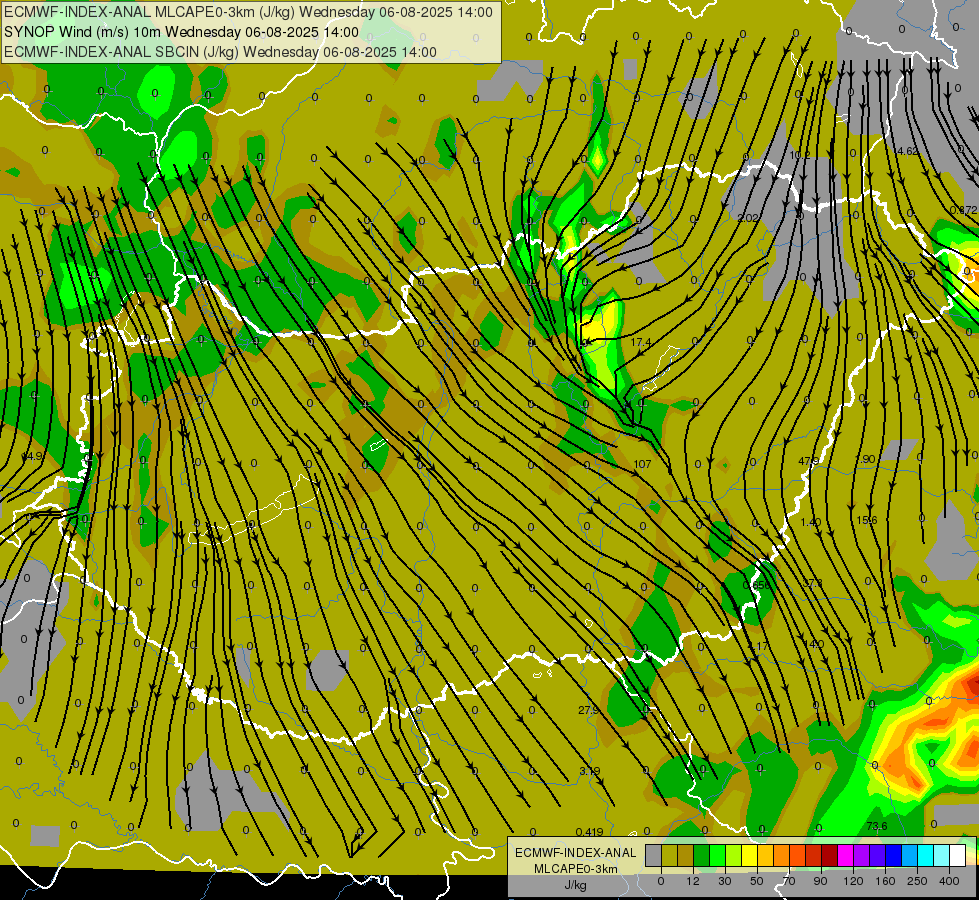Click the map value '3.19'
The height and width of the screenshot is (900, 979).
click(589, 771)
